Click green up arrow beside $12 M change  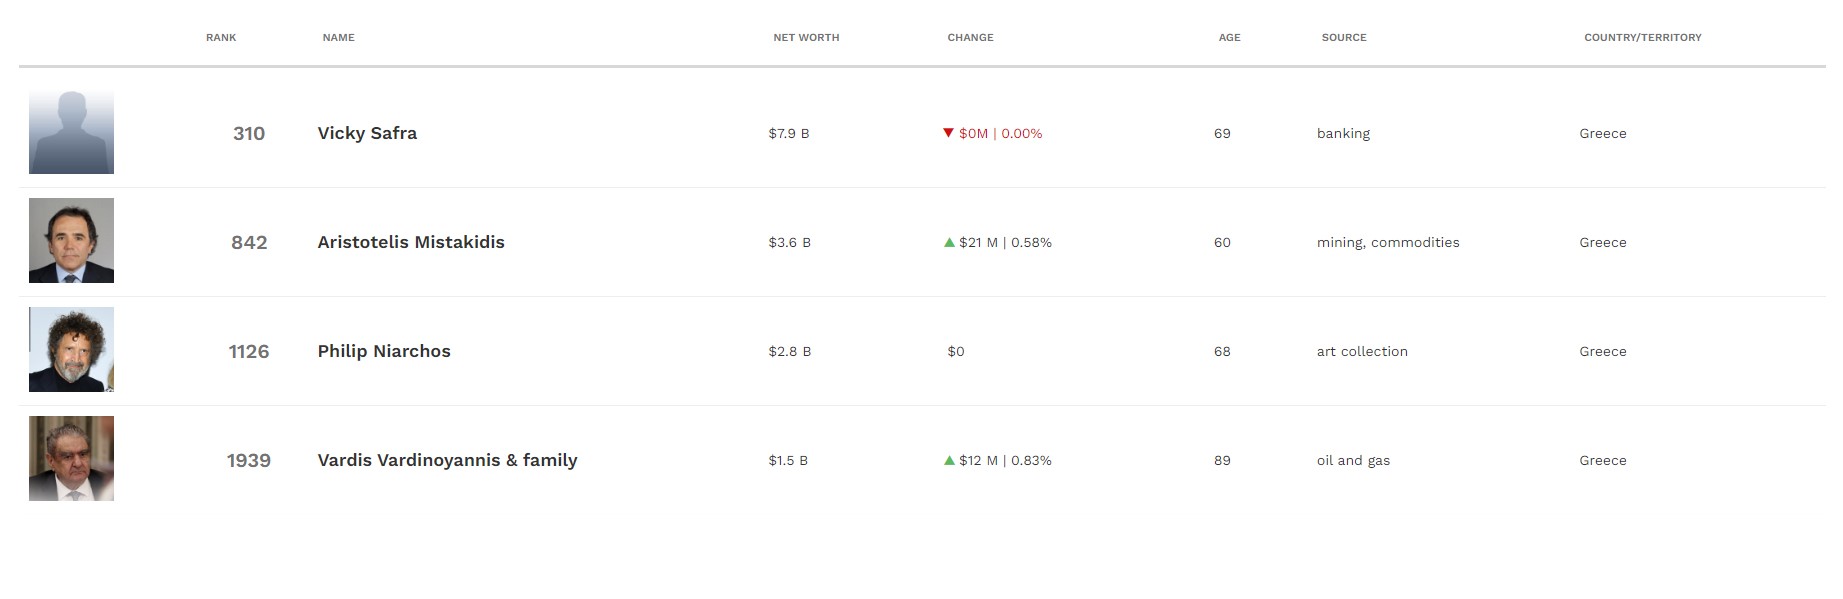[x=949, y=460]
